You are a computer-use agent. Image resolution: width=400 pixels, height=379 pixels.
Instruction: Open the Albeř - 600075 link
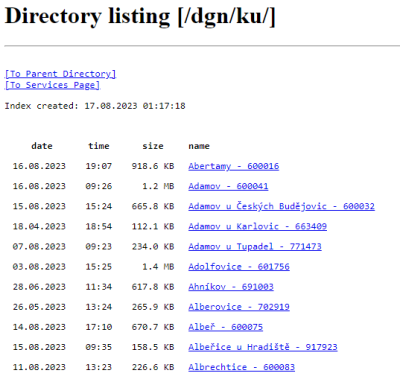(226, 327)
